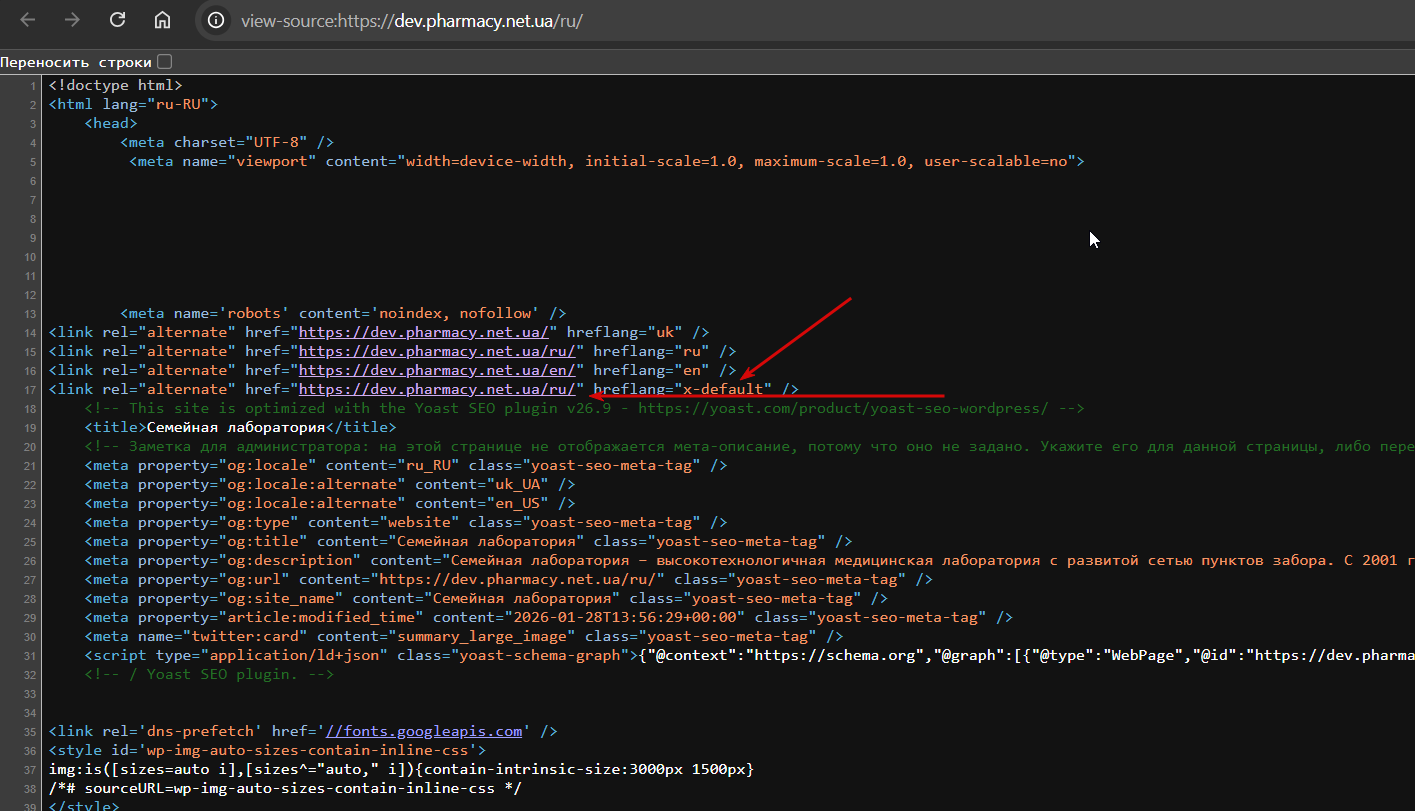Click line number 35 in the gutter
Viewport: 1415px width, 811px height.
click(30, 731)
